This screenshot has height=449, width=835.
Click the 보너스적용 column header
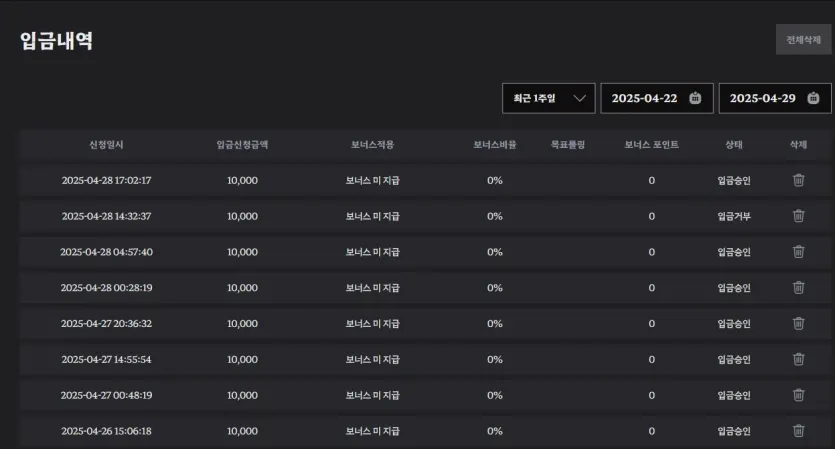pos(372,144)
